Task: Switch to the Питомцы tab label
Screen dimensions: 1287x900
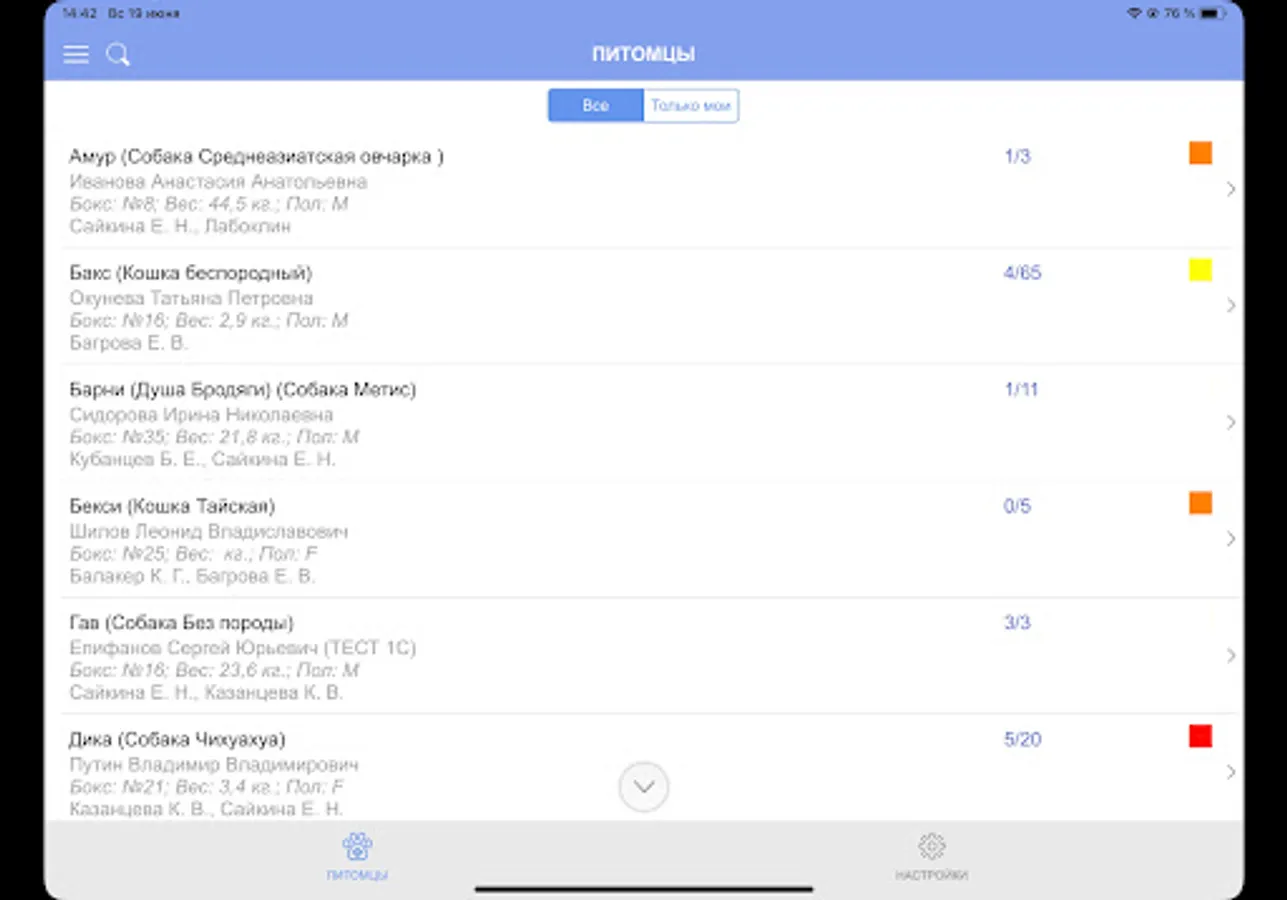Action: pyautogui.click(x=357, y=875)
